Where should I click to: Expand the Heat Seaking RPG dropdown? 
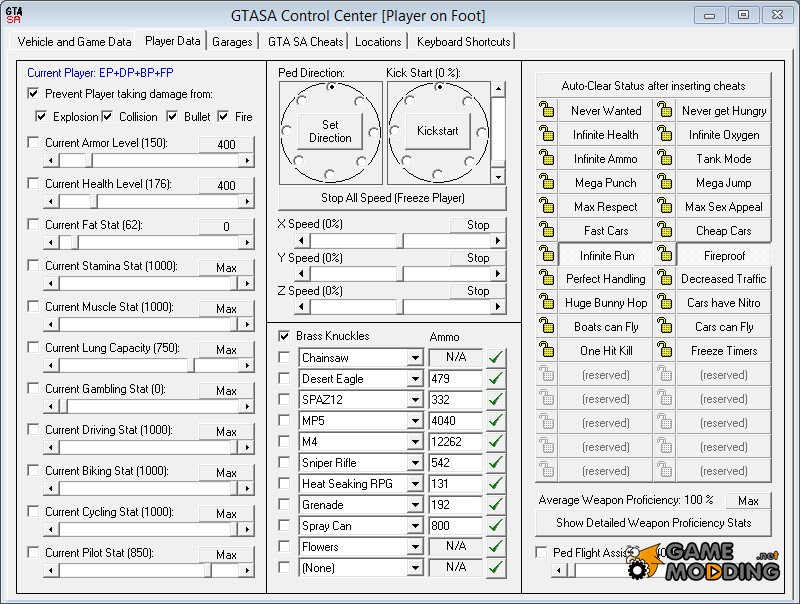pos(415,484)
